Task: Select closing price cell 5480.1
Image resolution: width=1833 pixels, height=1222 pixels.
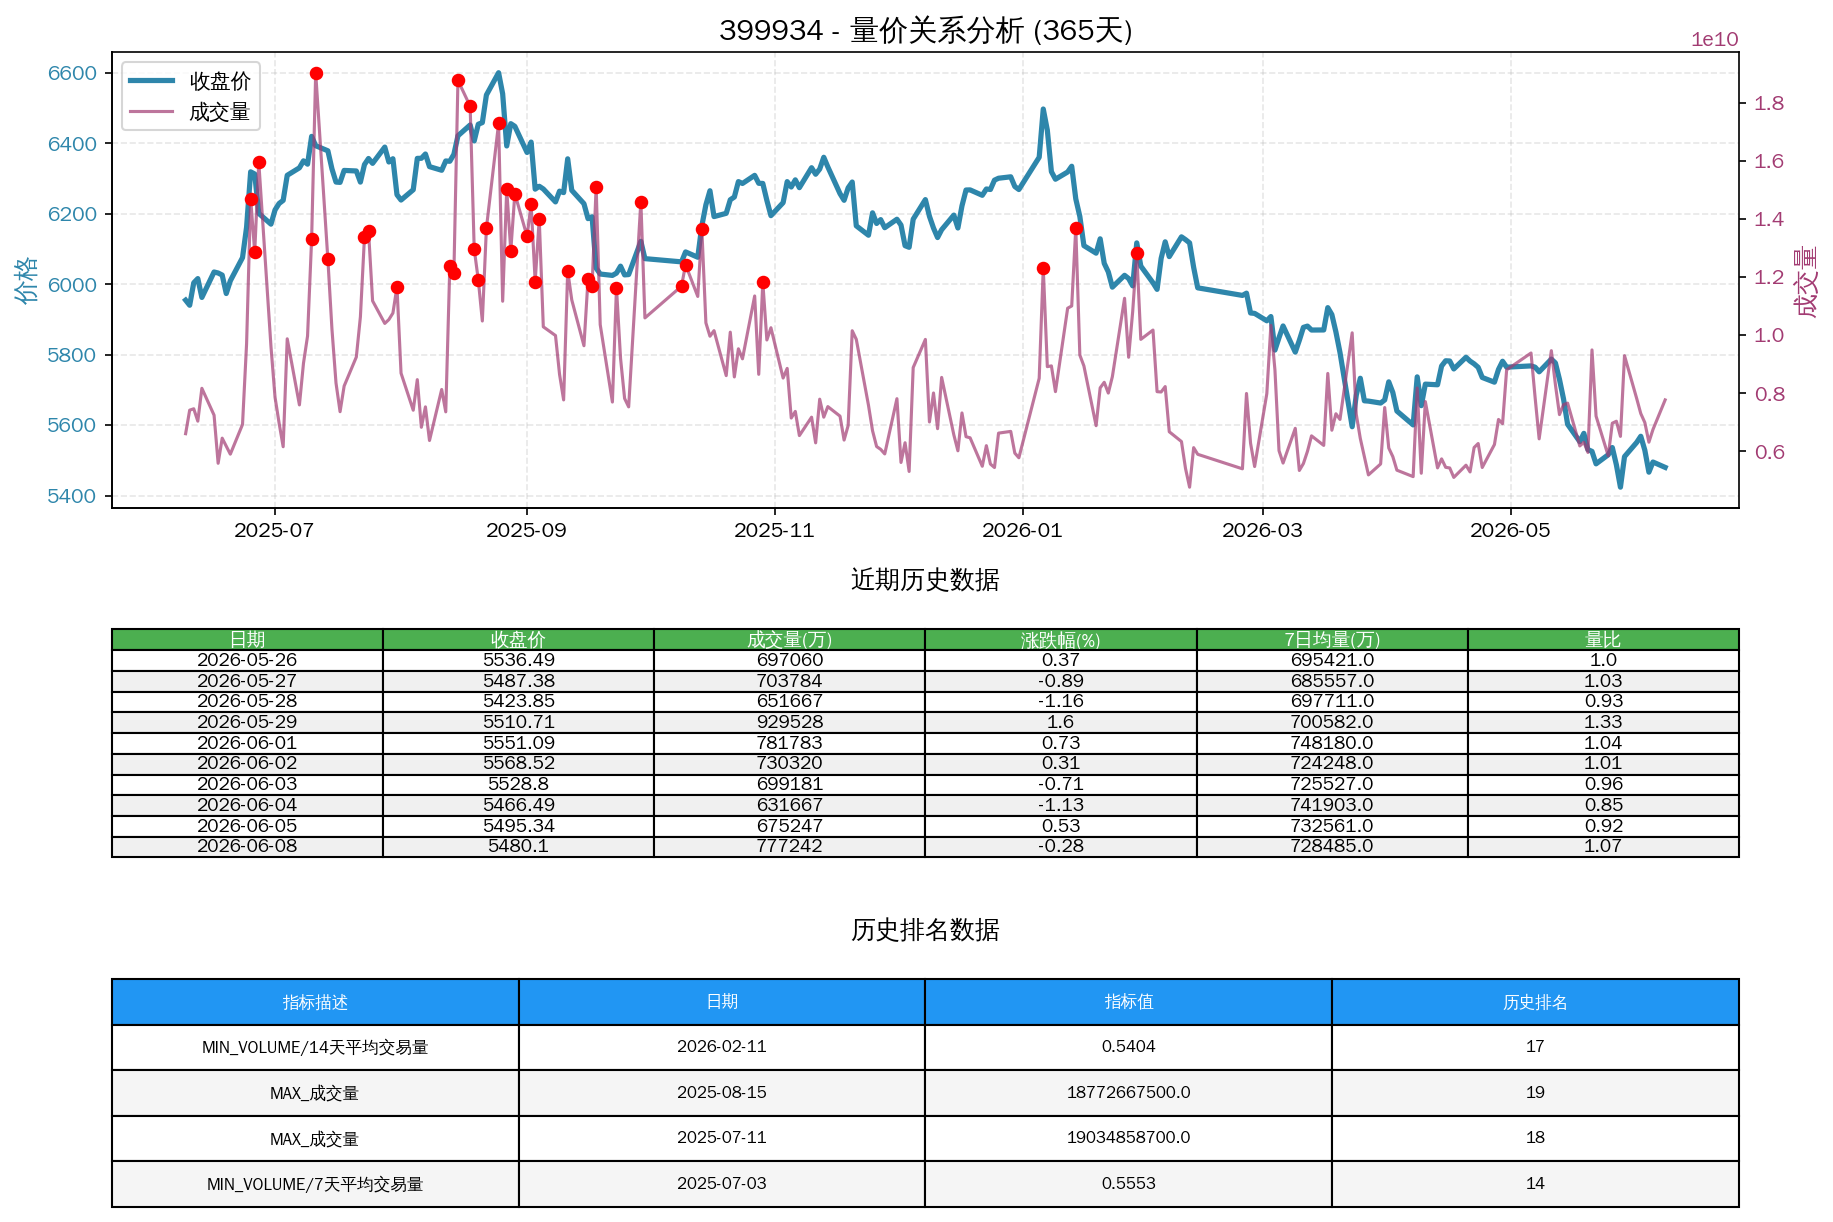Action: [518, 846]
